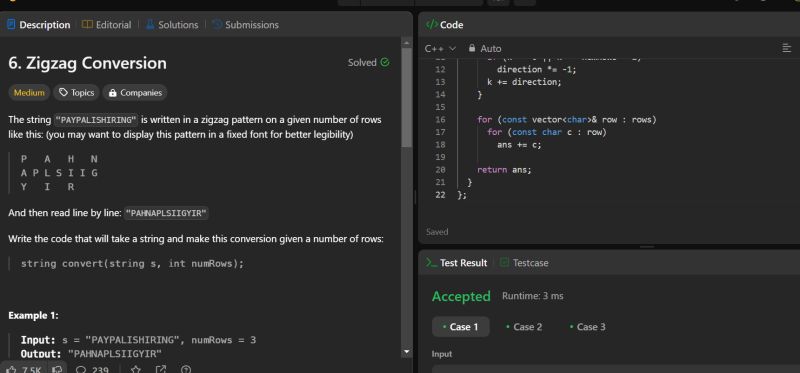Image resolution: width=800 pixels, height=373 pixels.
Task: Expand the Topics tag section
Action: [x=77, y=93]
